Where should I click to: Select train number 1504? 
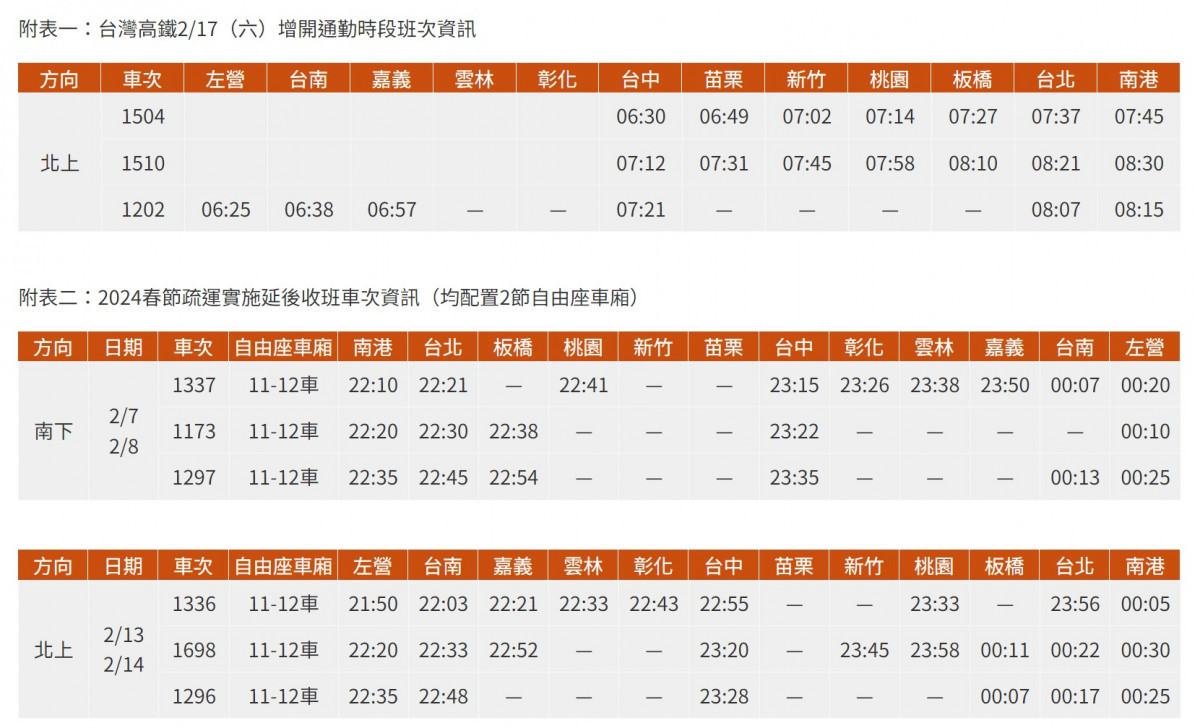[142, 117]
